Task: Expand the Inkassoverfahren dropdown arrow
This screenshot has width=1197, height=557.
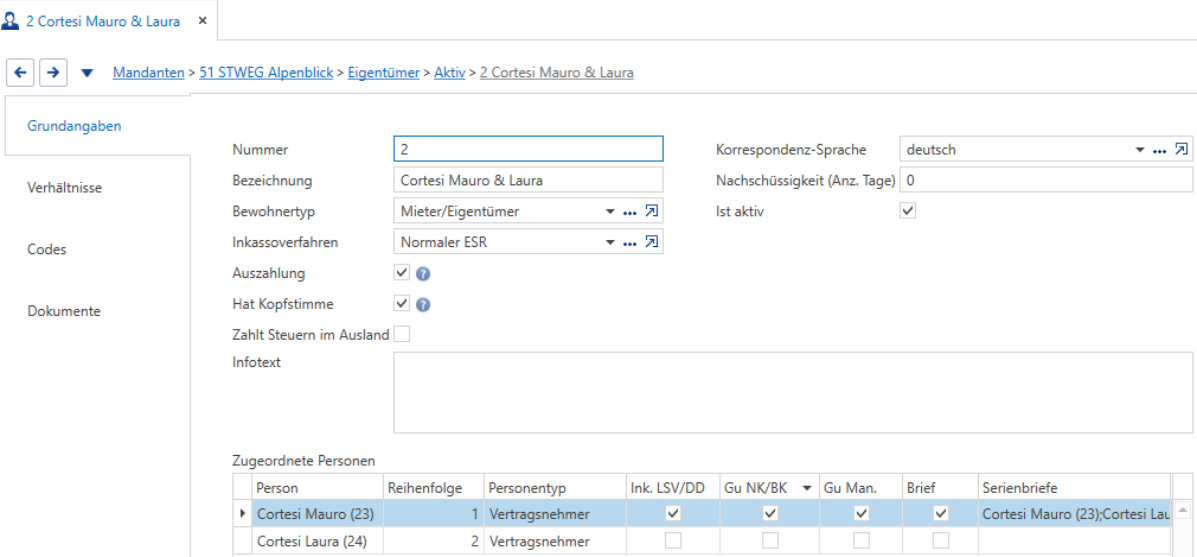Action: [610, 243]
